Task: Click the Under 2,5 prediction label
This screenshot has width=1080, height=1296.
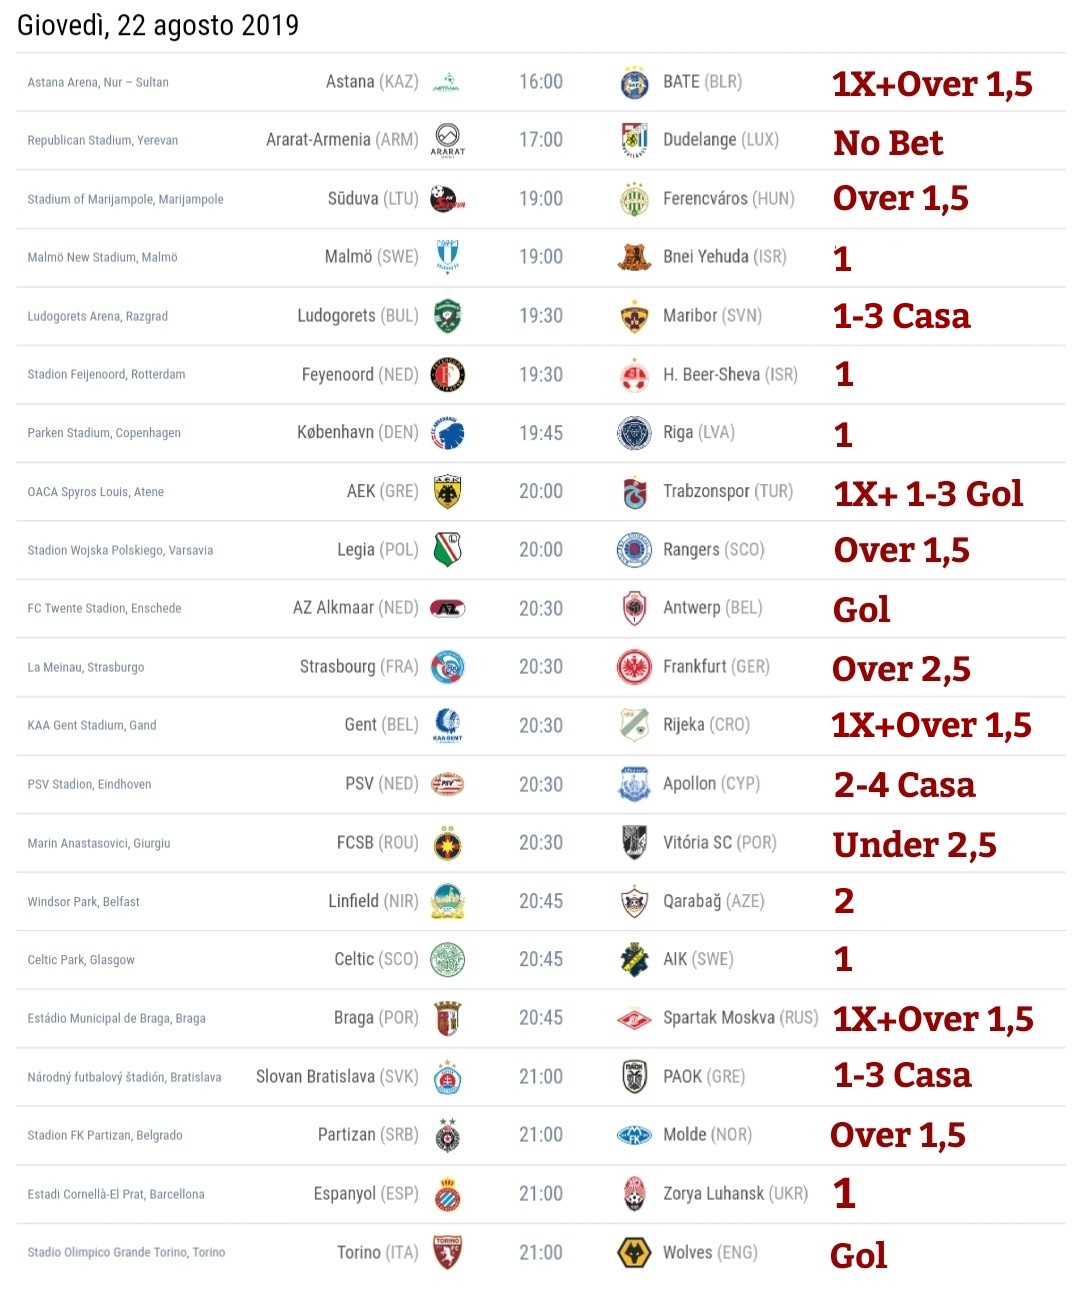Action: click(915, 845)
